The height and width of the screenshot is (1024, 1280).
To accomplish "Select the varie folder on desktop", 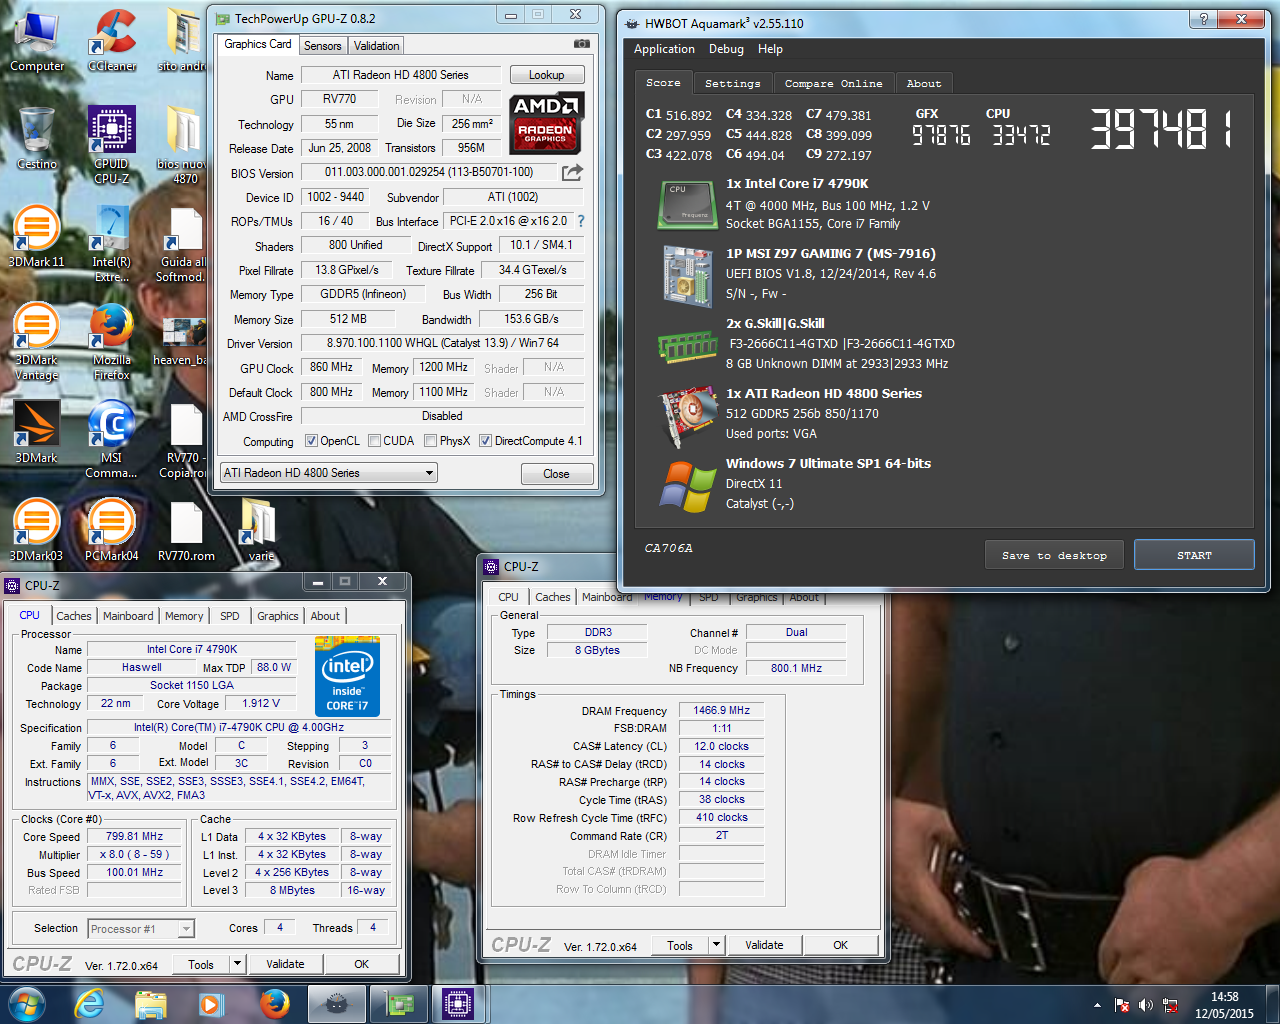I will [260, 530].
